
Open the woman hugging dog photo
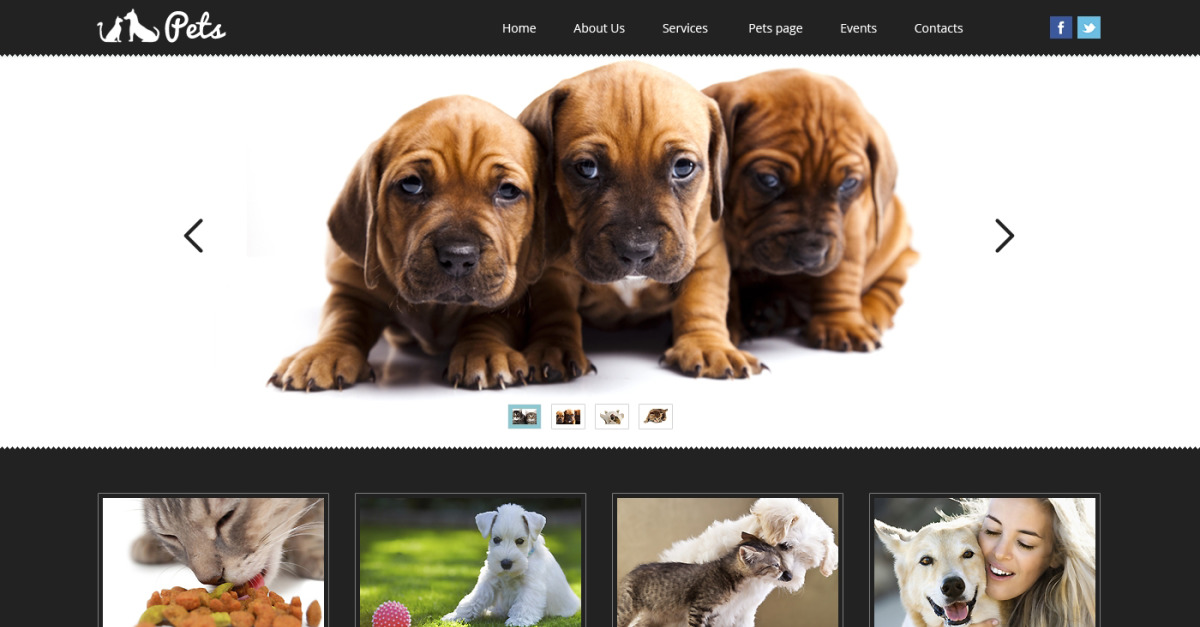click(x=984, y=562)
